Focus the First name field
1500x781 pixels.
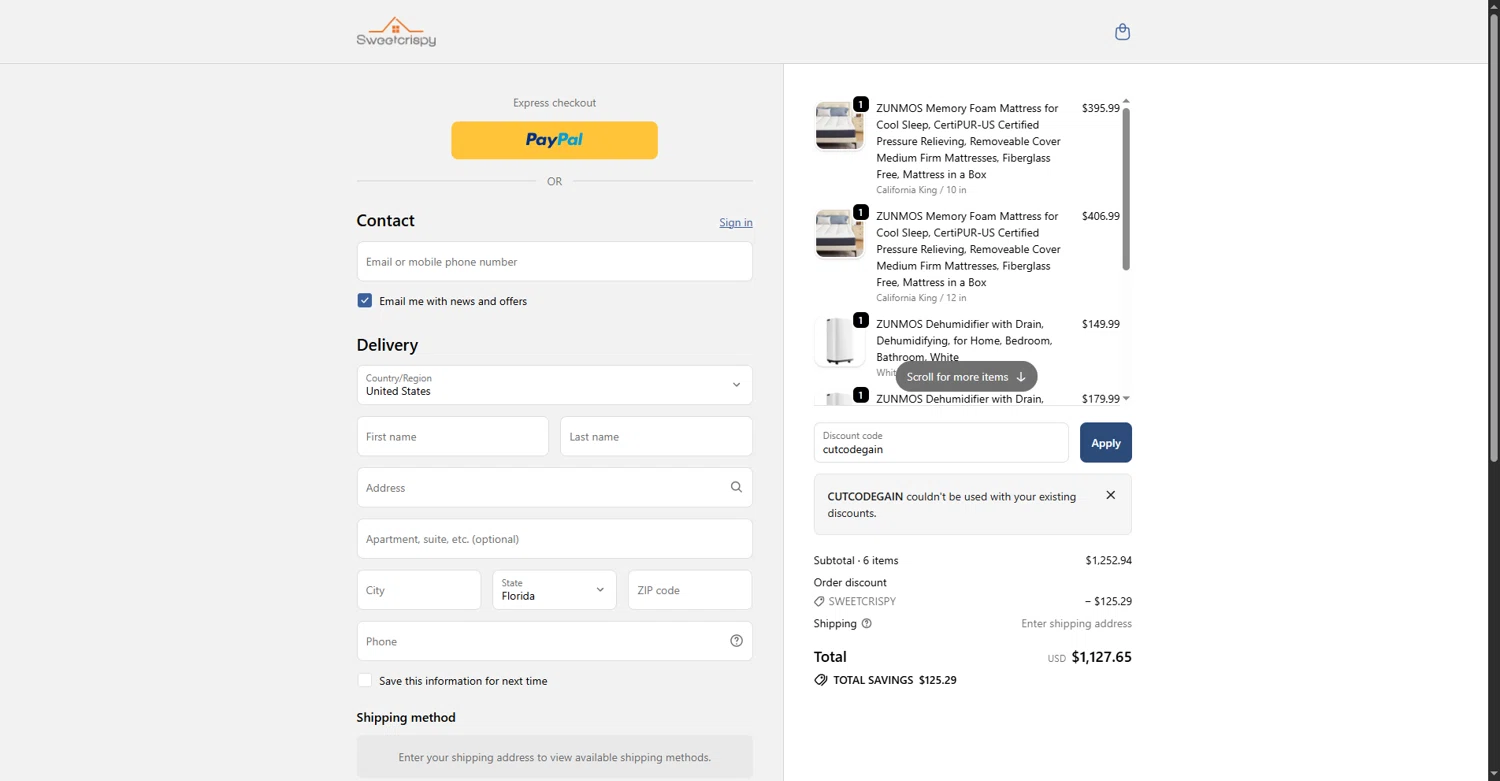(453, 436)
